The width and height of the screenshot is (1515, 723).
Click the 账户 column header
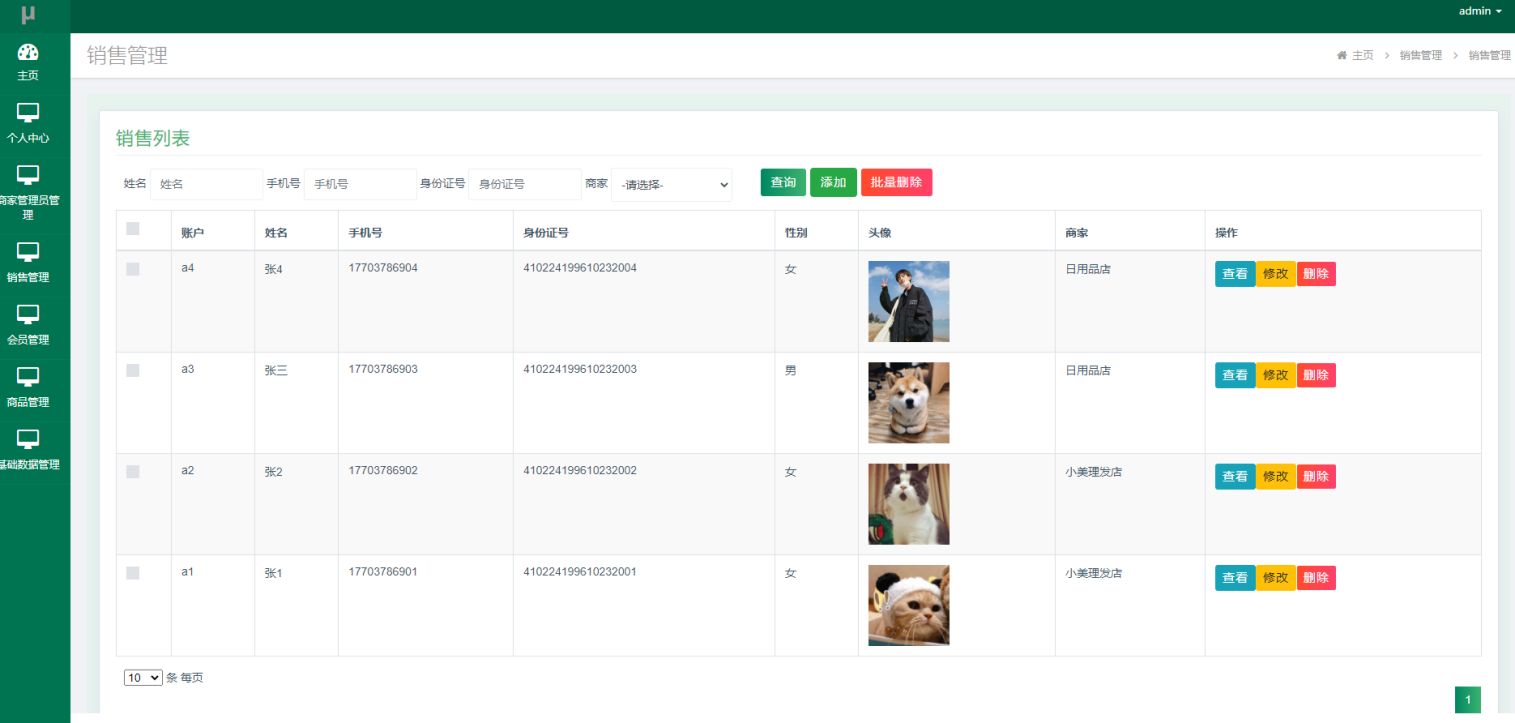coord(192,233)
